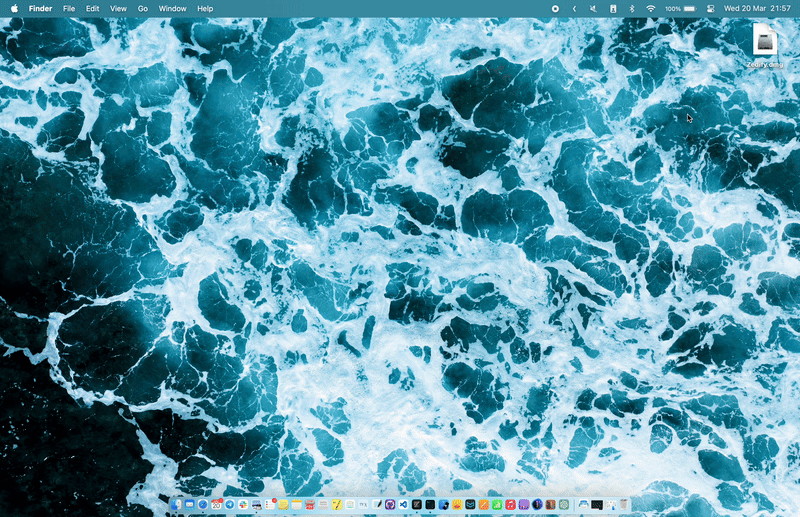The width and height of the screenshot is (800, 517).
Task: Select the Zedify.dmg file on desktop
Action: click(x=764, y=44)
